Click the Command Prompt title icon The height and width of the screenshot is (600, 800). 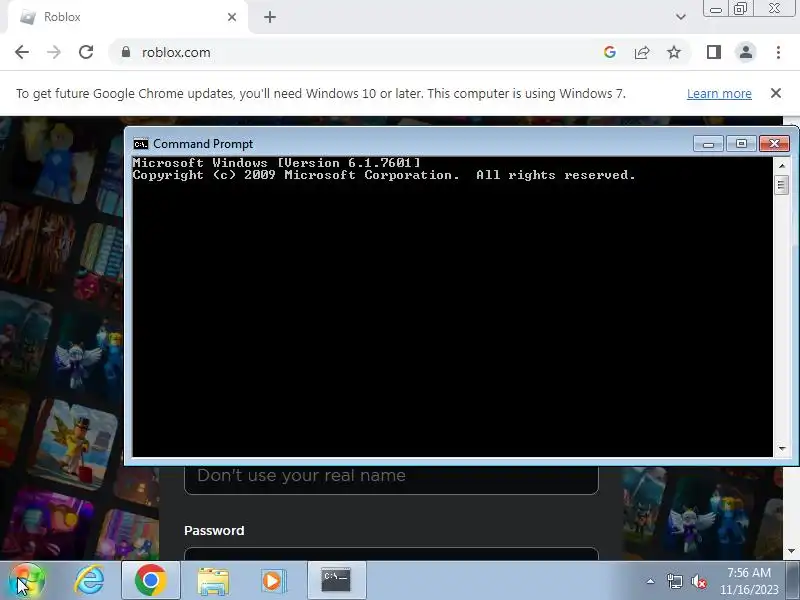pyautogui.click(x=140, y=144)
